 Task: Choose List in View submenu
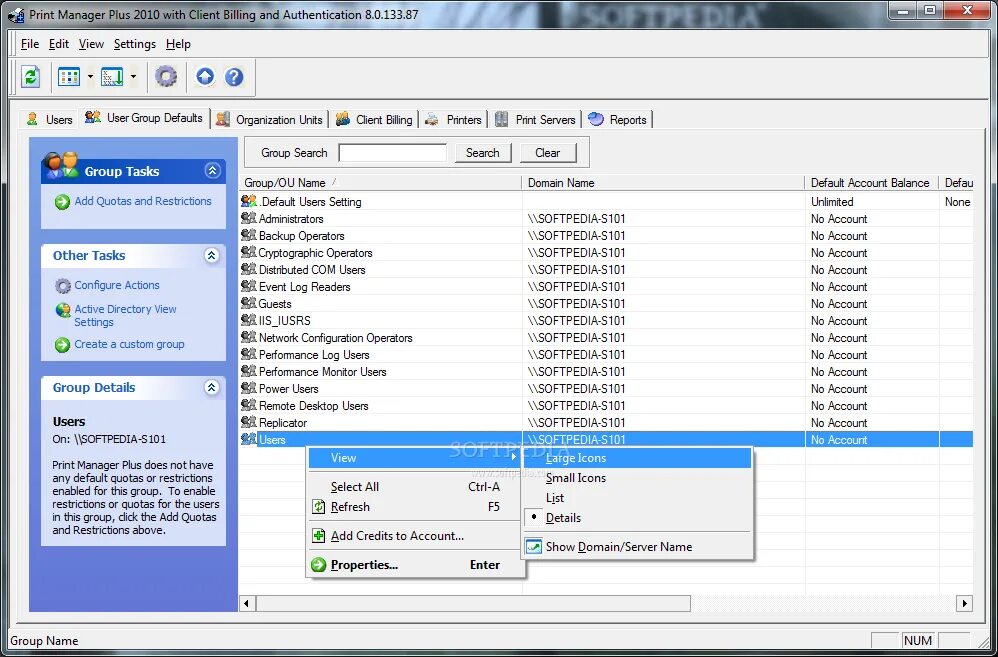[636, 498]
